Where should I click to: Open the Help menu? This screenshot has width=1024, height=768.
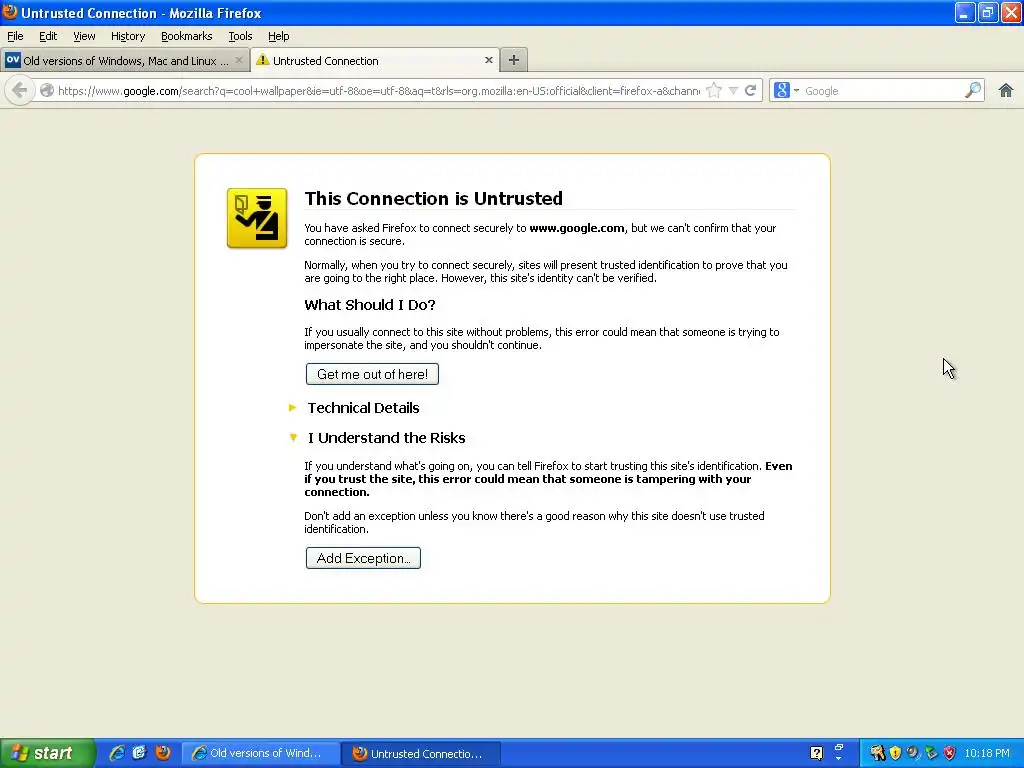coord(278,36)
